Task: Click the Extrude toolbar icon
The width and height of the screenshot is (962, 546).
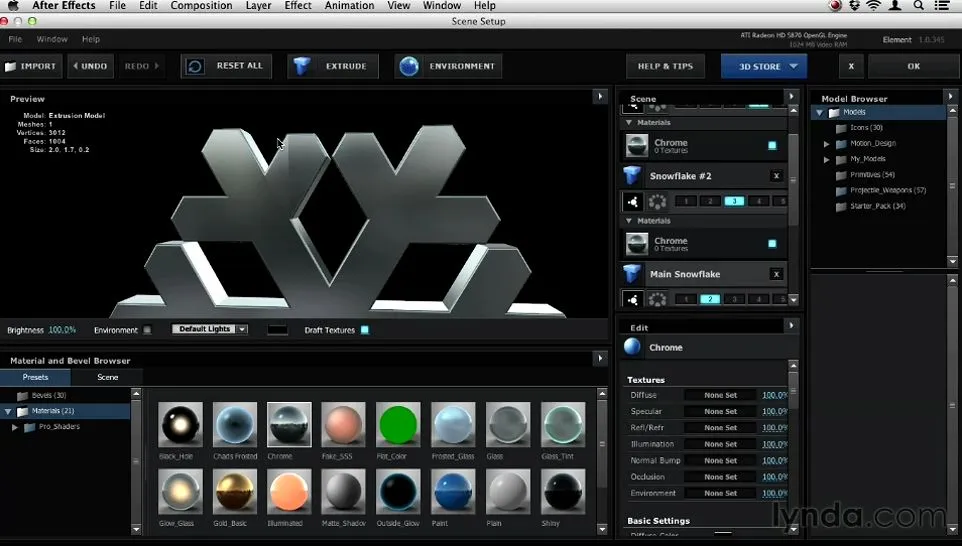Action: tap(301, 66)
